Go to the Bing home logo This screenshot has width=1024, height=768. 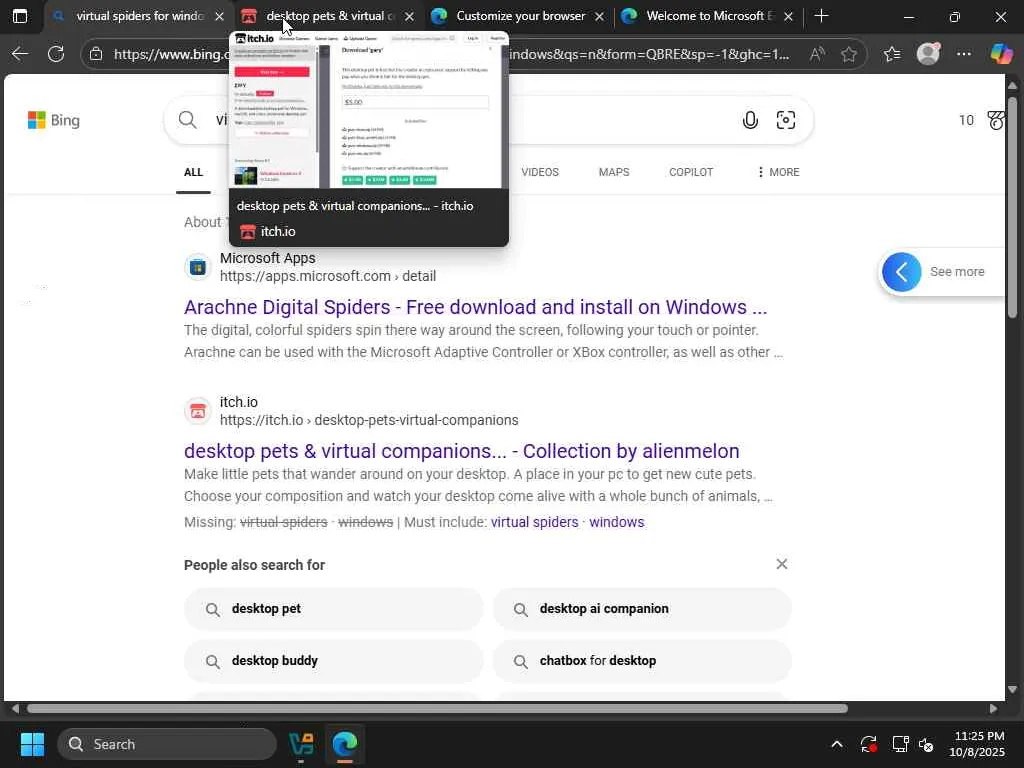click(x=54, y=120)
